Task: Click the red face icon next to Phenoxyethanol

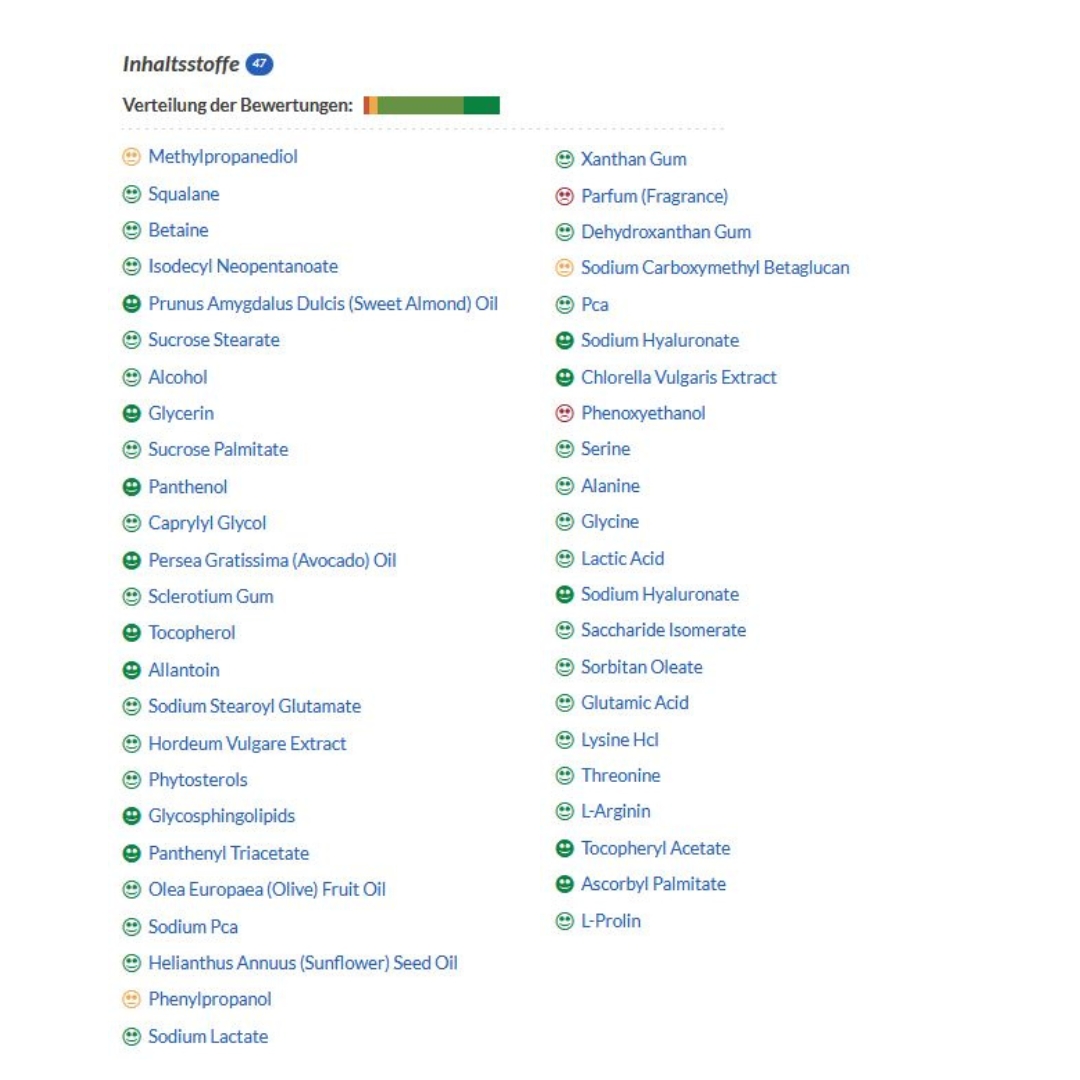Action: 564,413
